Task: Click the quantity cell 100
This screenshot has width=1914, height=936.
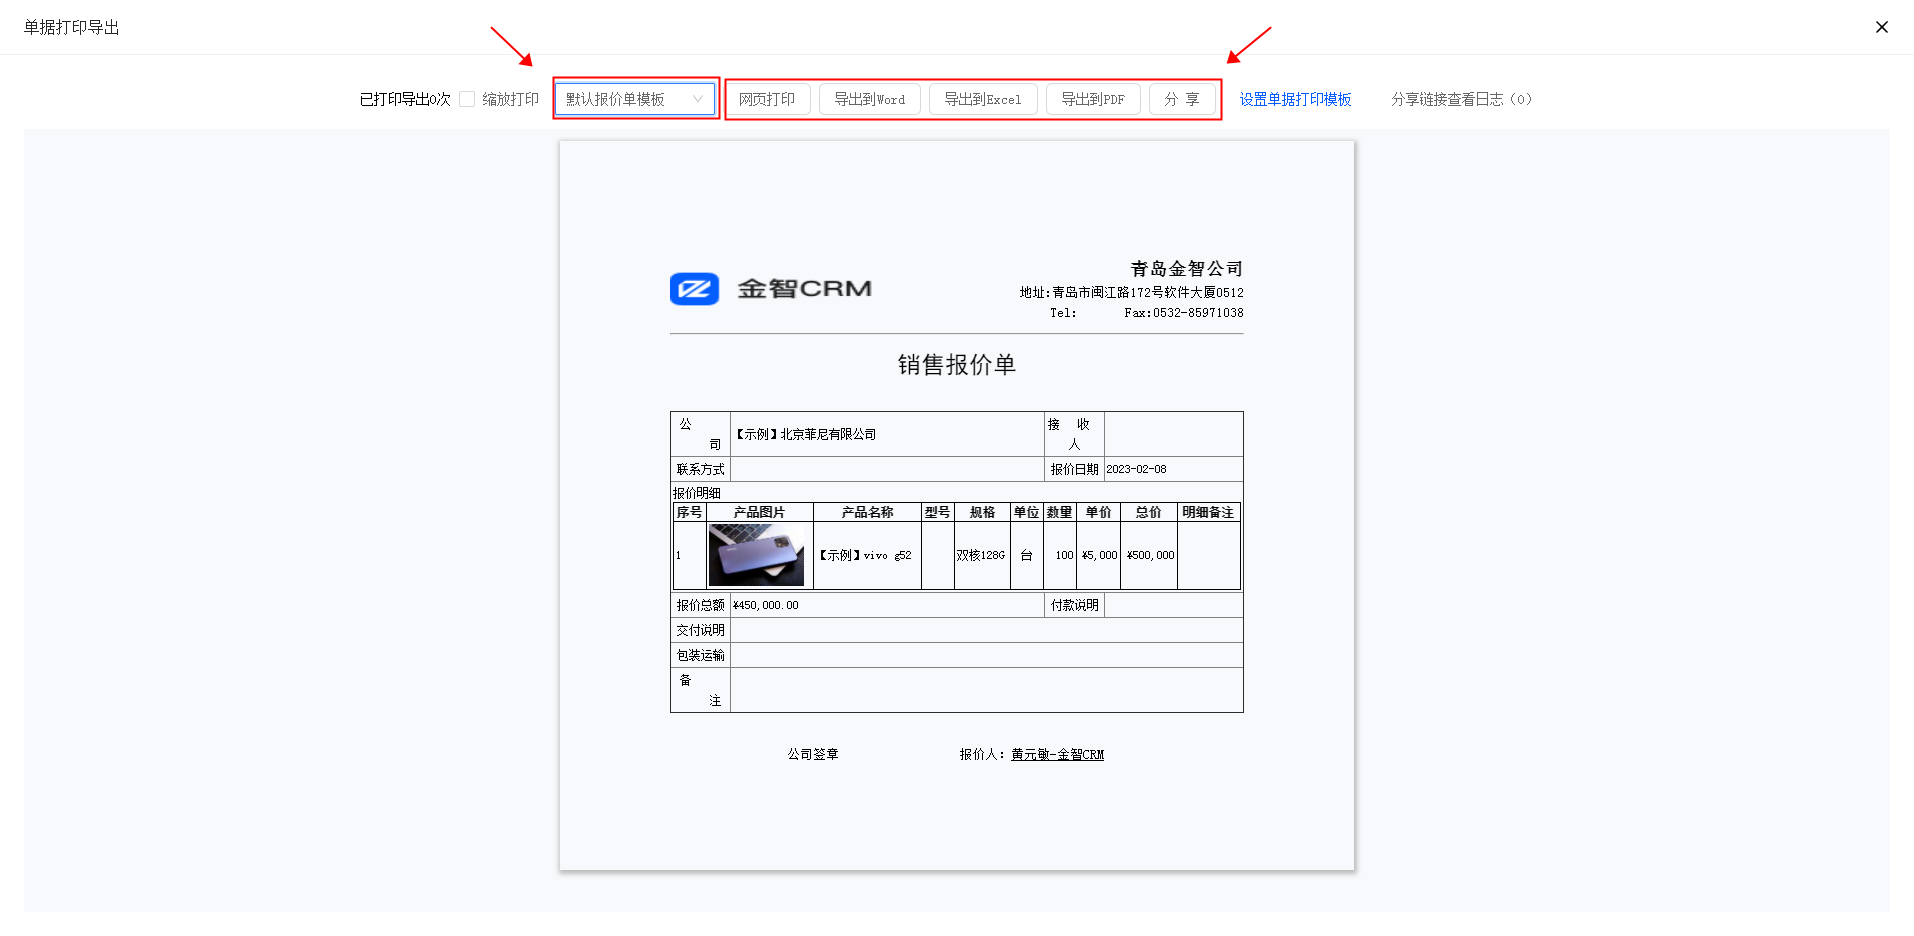Action: [x=1064, y=555]
